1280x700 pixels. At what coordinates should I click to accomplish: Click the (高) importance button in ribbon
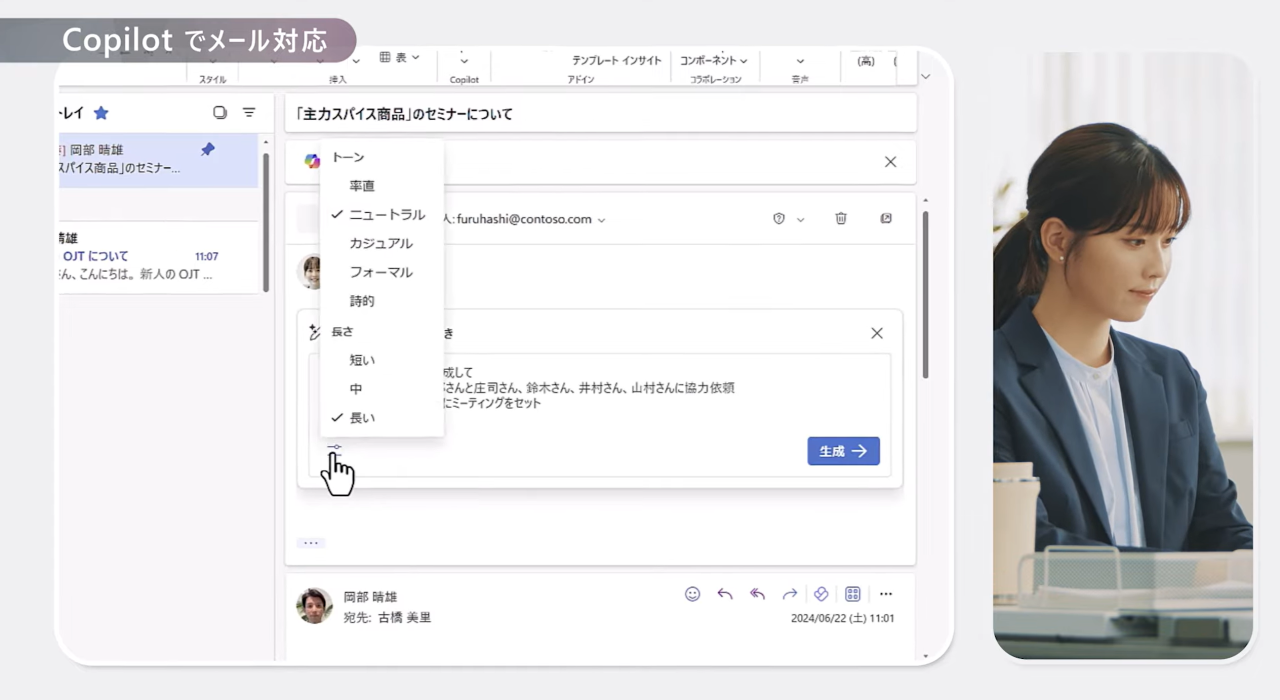pyautogui.click(x=866, y=61)
